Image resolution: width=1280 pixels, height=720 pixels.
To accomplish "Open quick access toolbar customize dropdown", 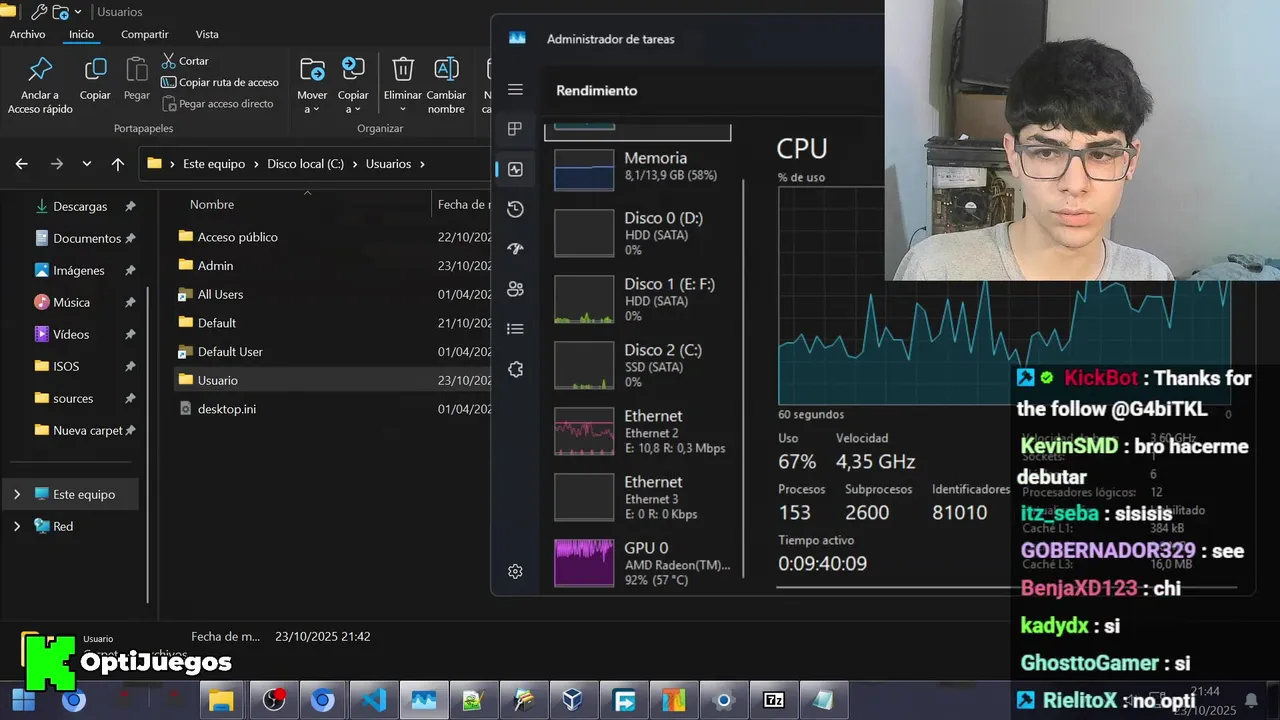I will click(x=78, y=12).
